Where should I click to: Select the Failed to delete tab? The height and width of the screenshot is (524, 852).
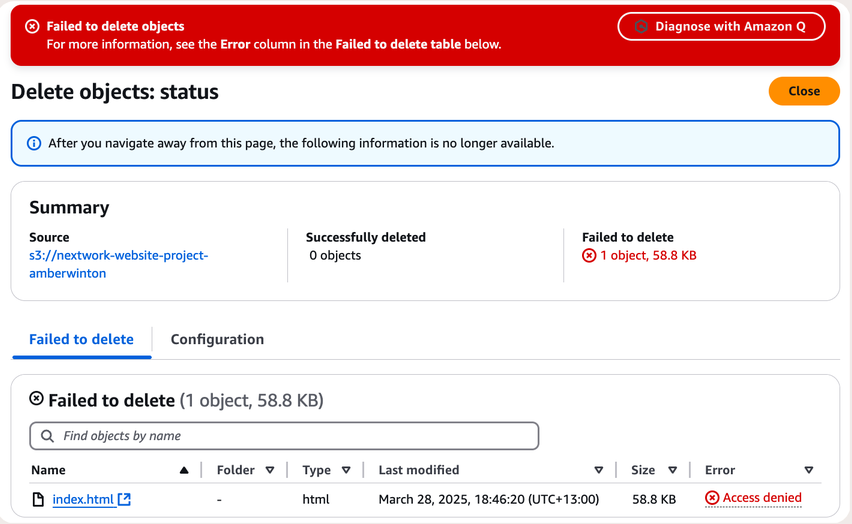[x=82, y=339]
